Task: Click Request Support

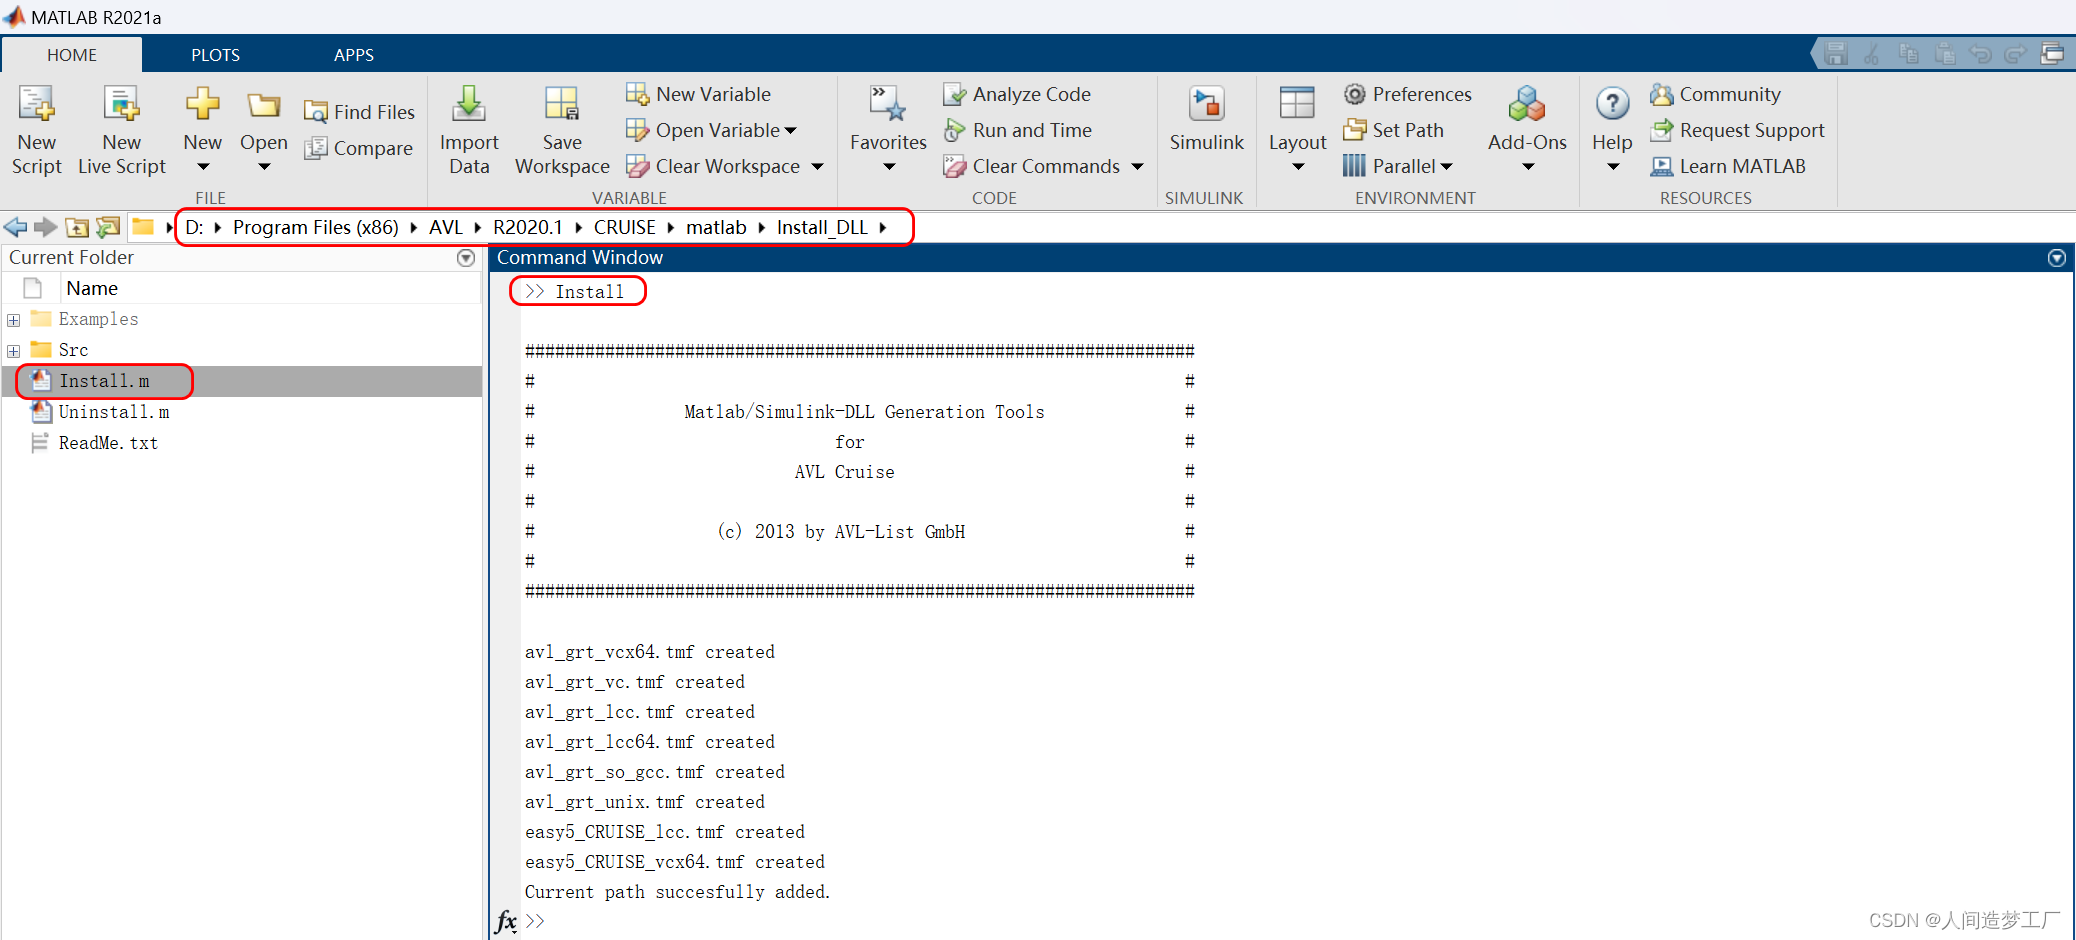Action: click(1738, 130)
